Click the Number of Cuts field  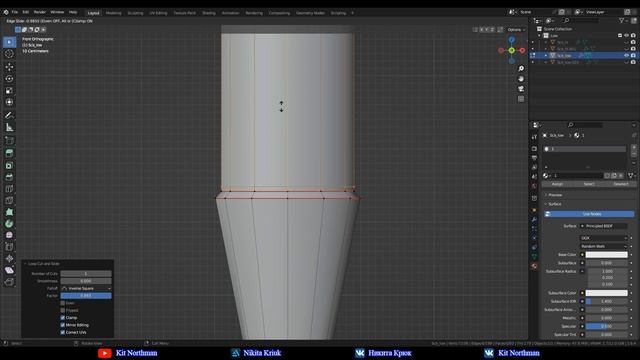86,274
